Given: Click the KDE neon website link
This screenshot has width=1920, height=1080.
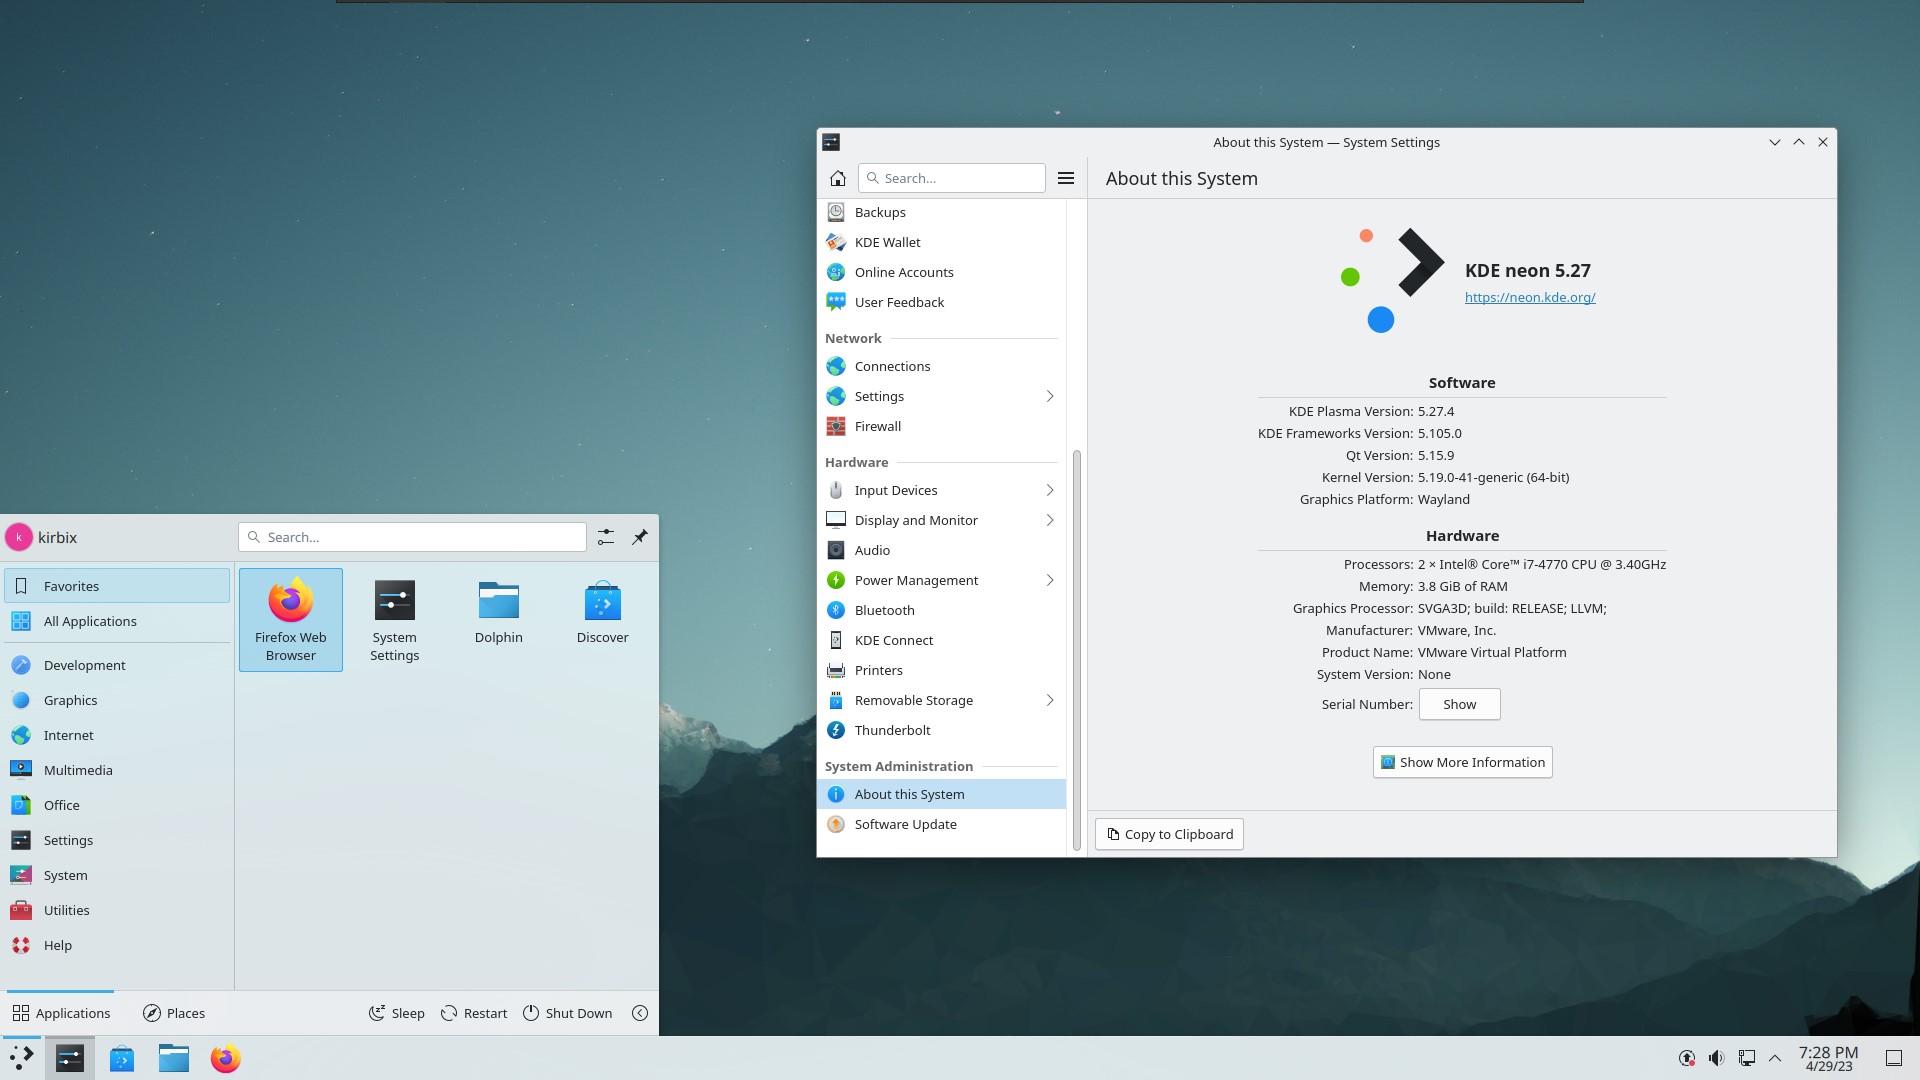Looking at the screenshot, I should point(1530,297).
